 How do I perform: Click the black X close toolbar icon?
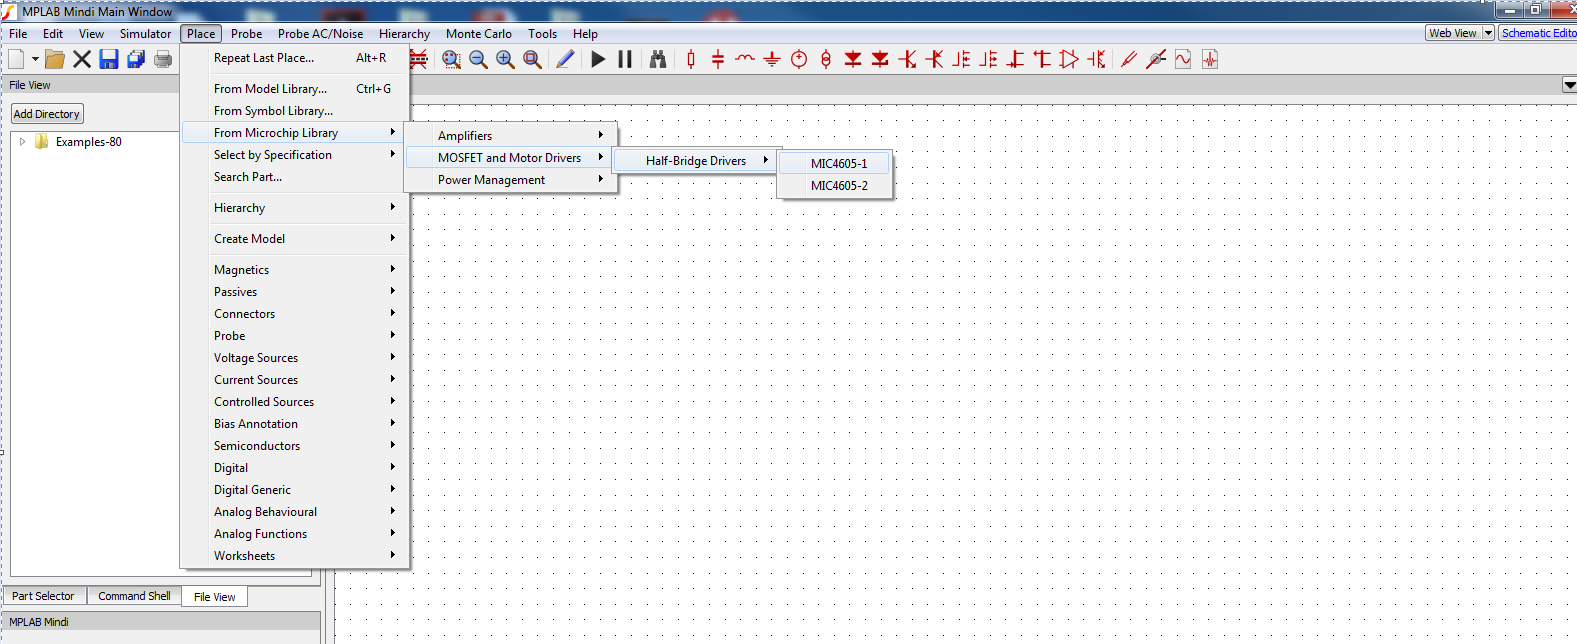(82, 59)
